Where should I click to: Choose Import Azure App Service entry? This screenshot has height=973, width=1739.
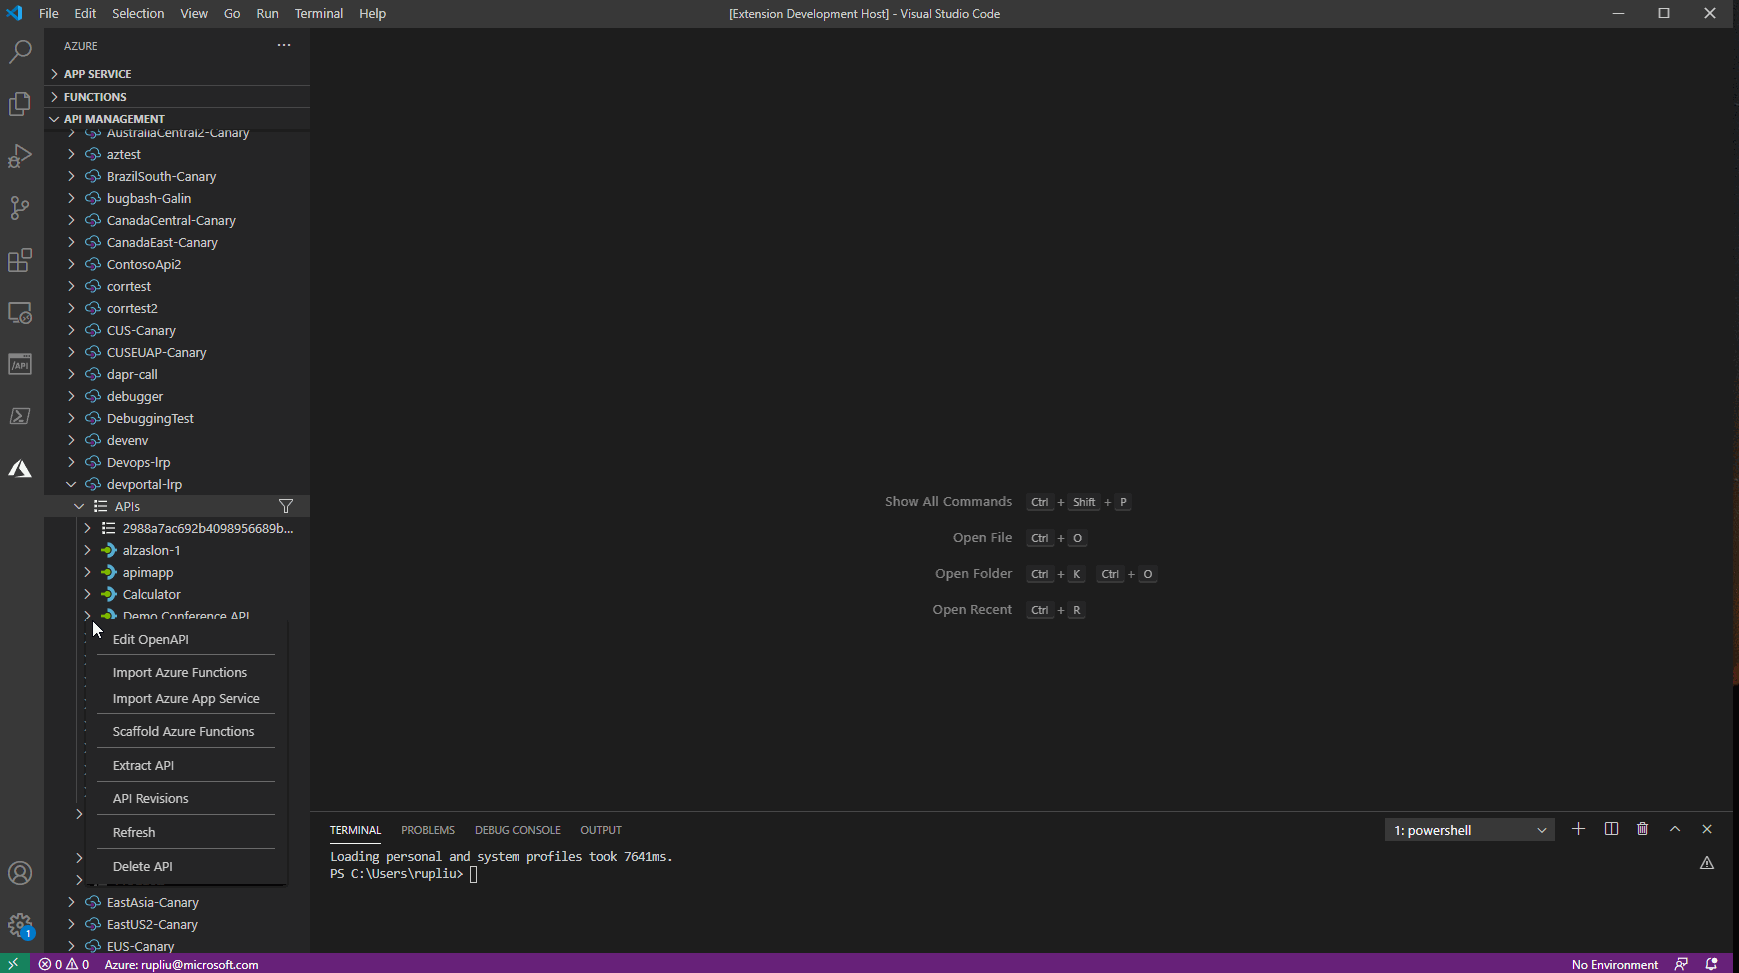pyautogui.click(x=187, y=698)
